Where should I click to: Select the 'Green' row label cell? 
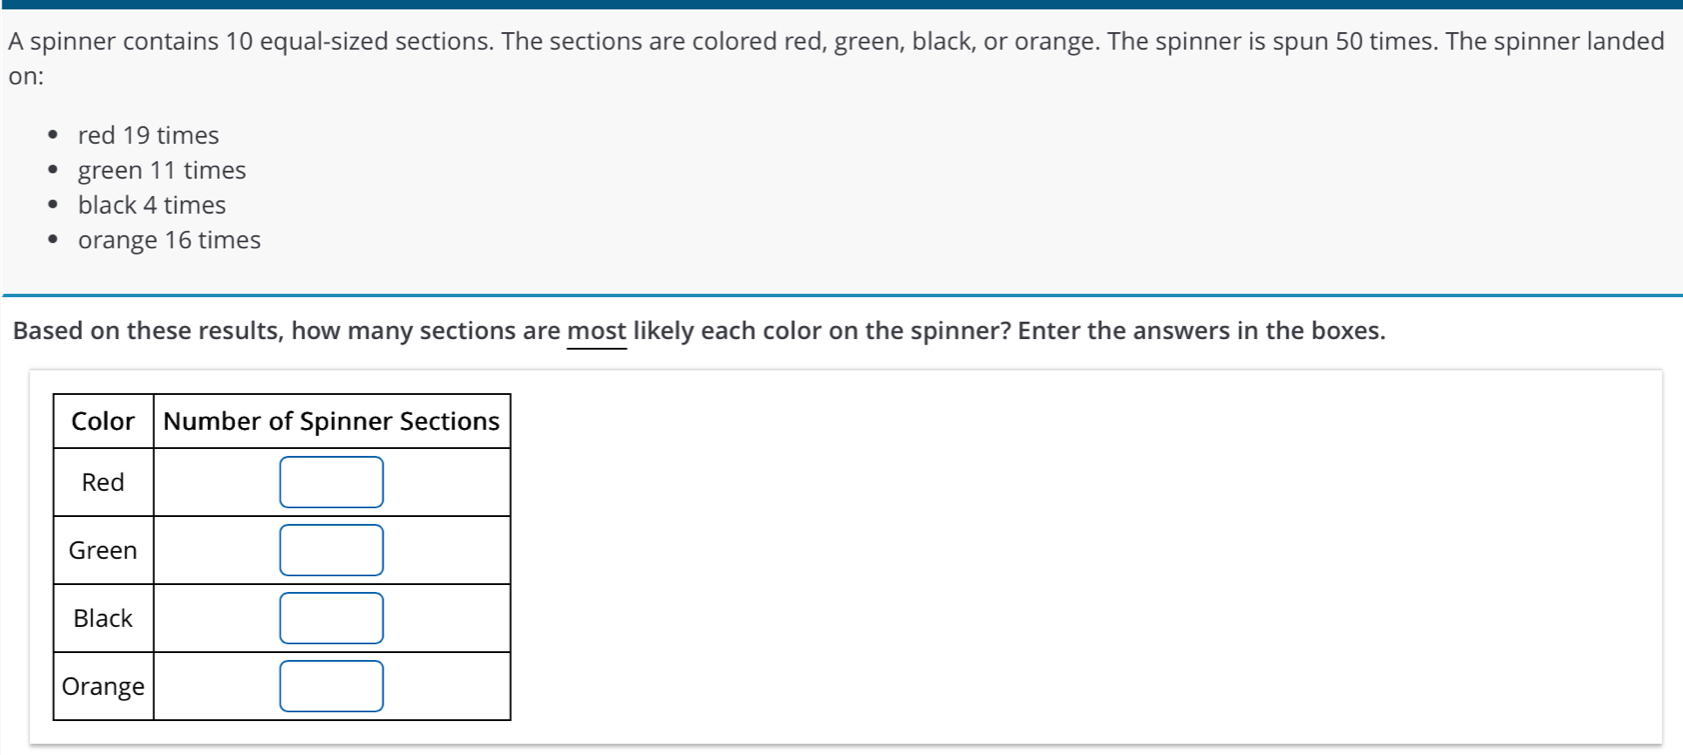(103, 550)
